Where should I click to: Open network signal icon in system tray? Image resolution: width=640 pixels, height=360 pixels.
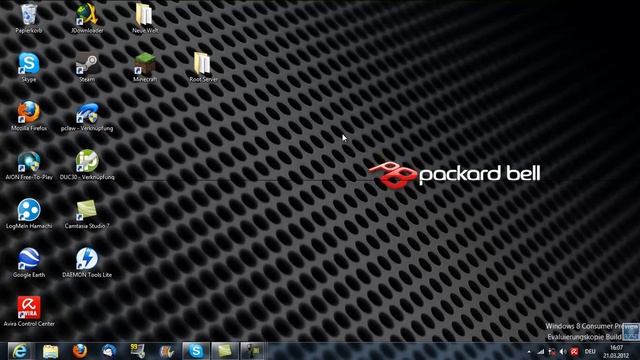(540, 351)
